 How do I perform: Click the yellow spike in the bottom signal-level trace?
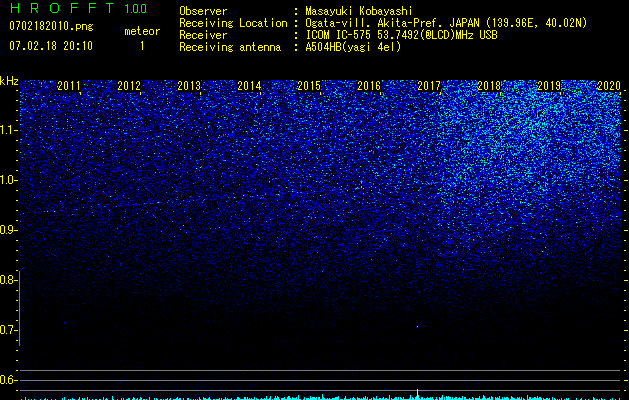417,393
